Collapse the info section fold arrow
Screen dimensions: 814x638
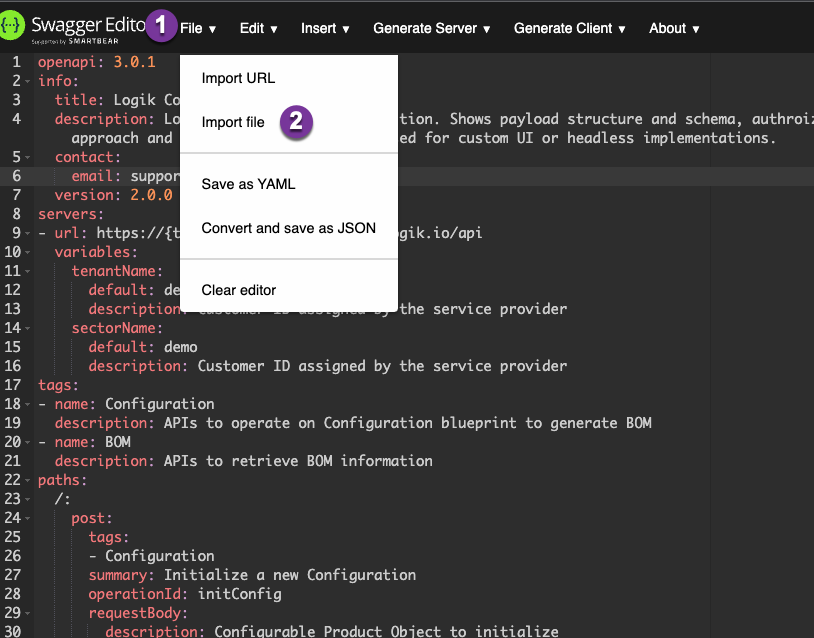(x=30, y=81)
